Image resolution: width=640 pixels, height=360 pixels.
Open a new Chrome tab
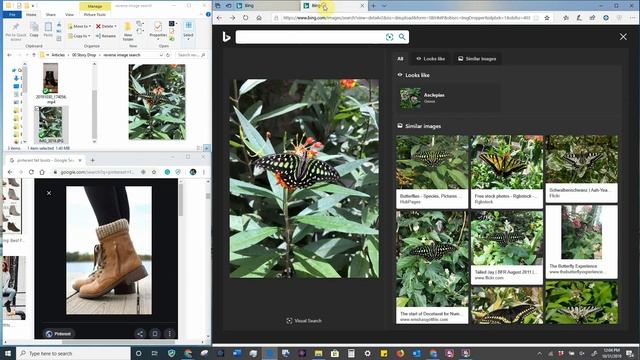(92, 160)
